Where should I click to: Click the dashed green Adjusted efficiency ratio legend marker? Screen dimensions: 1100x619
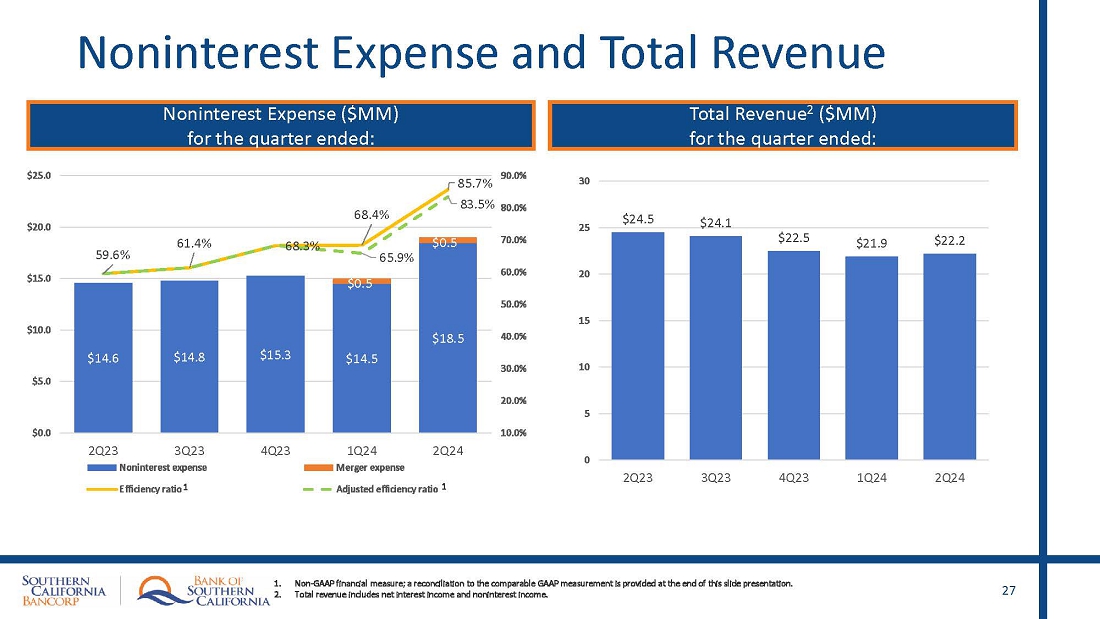coord(319,489)
